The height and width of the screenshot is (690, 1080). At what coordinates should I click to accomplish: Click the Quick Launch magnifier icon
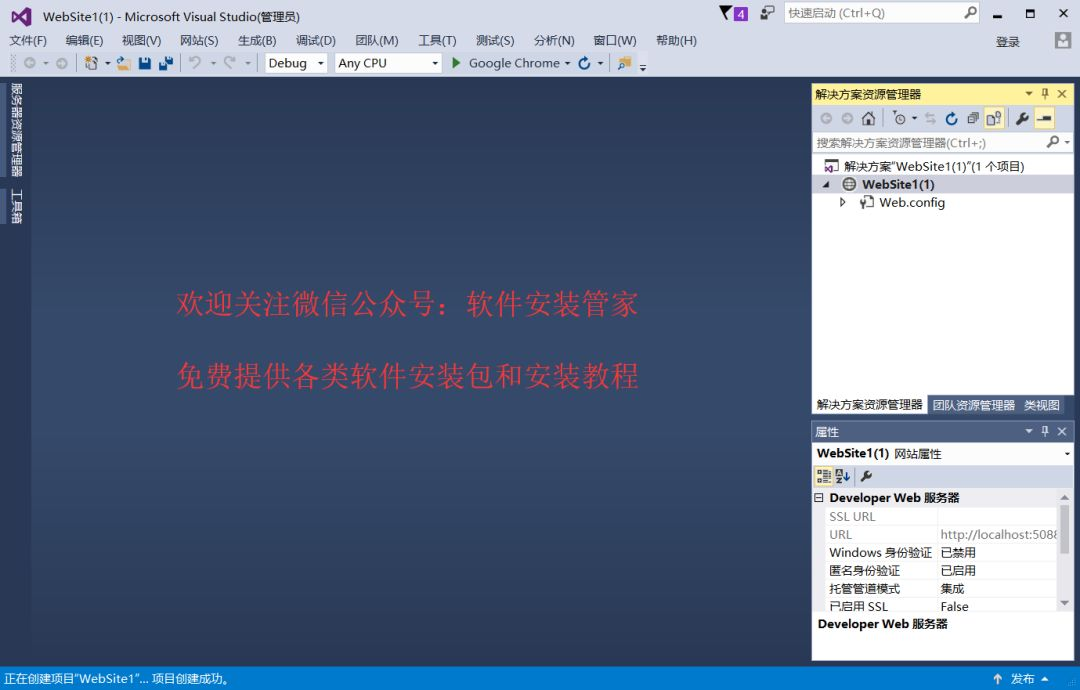(970, 12)
